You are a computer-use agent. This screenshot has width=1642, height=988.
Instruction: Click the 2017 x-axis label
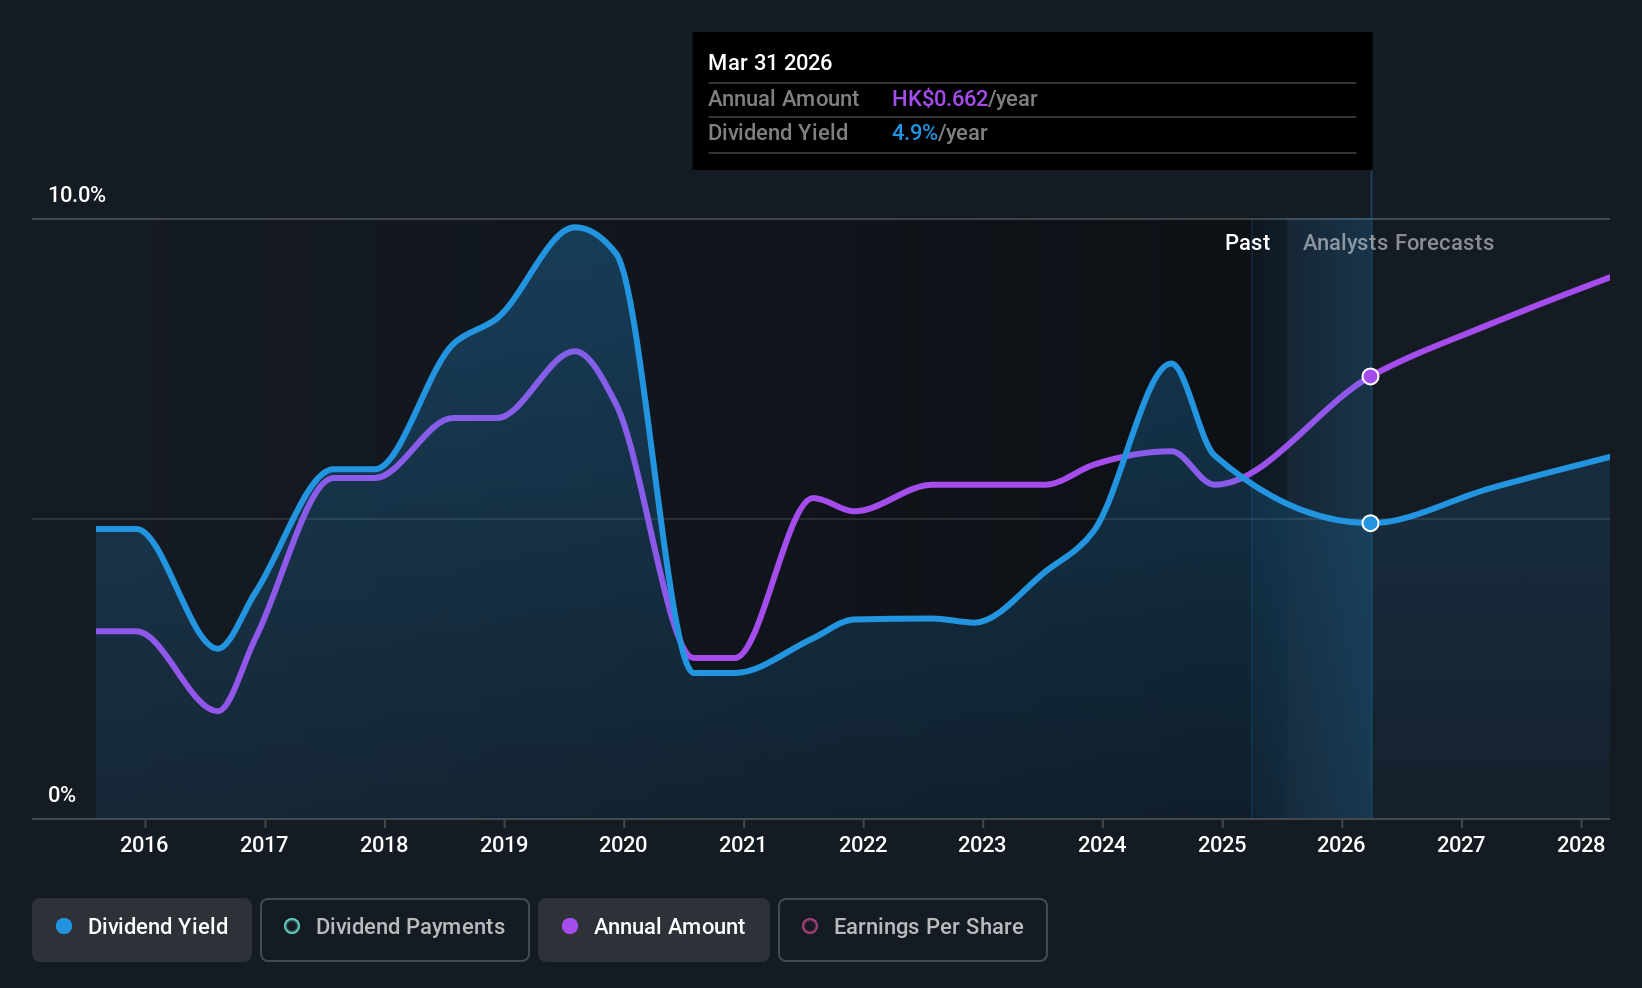pyautogui.click(x=264, y=844)
